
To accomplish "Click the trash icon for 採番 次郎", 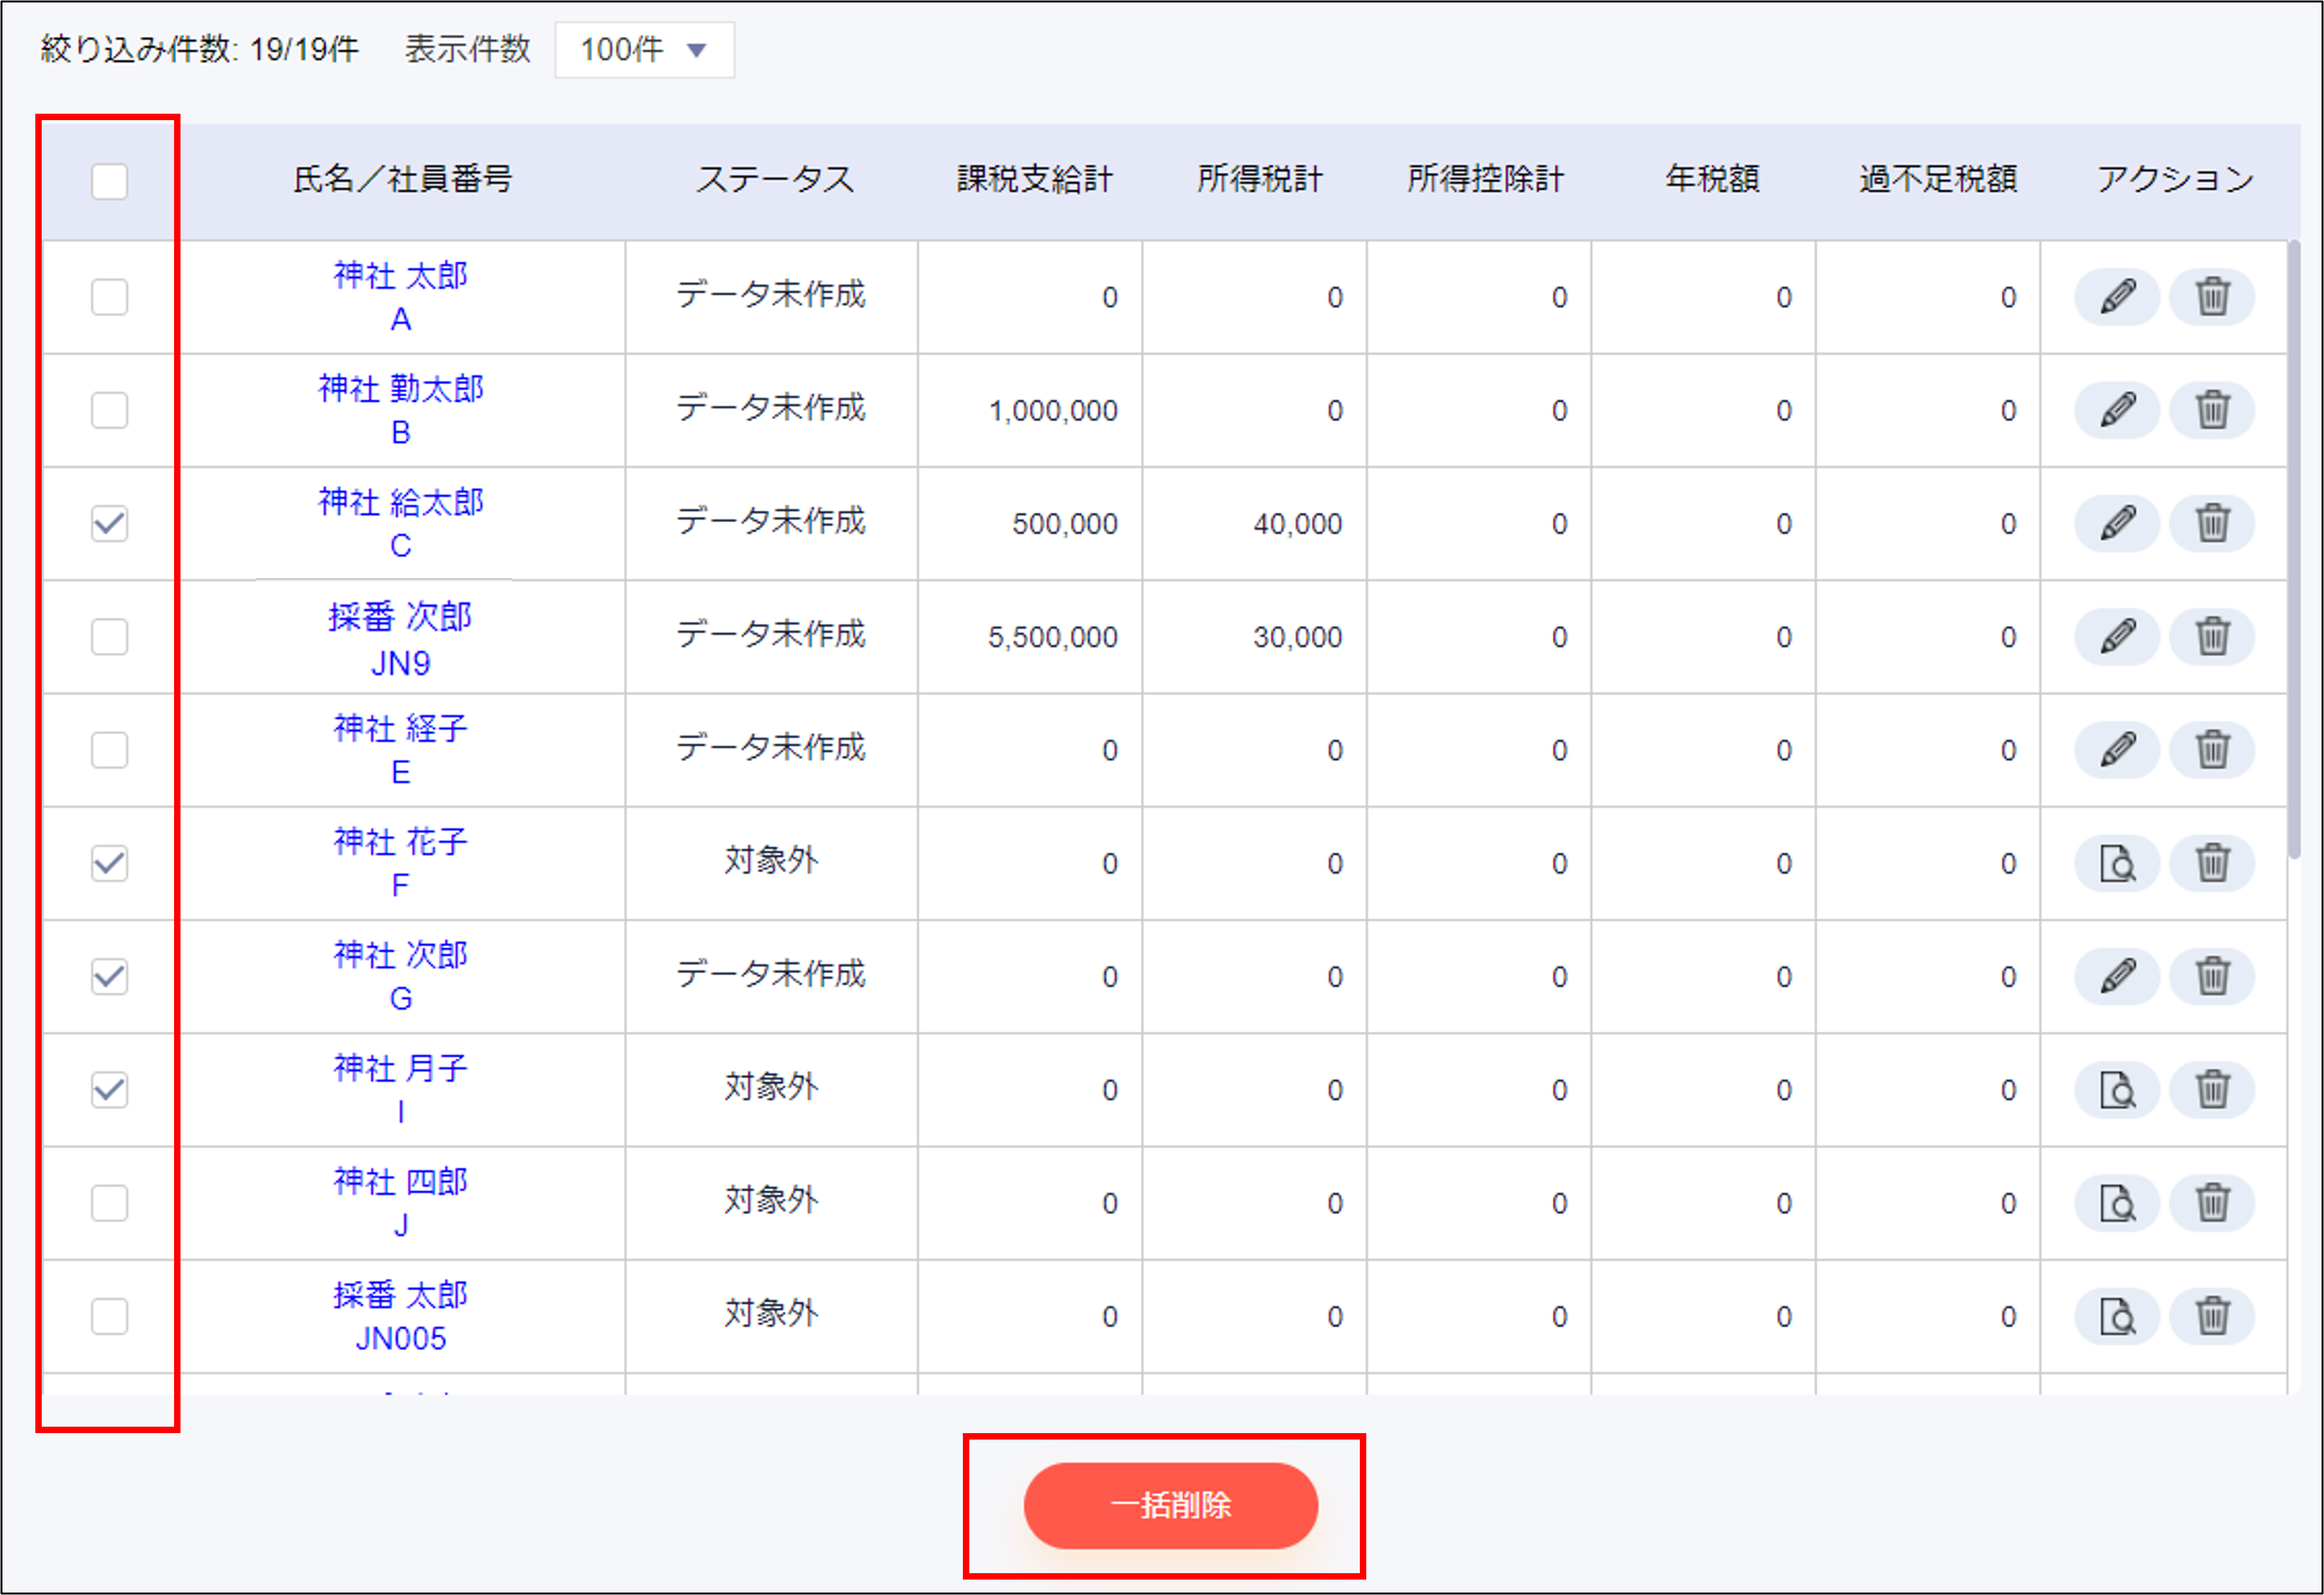I will coord(2212,636).
